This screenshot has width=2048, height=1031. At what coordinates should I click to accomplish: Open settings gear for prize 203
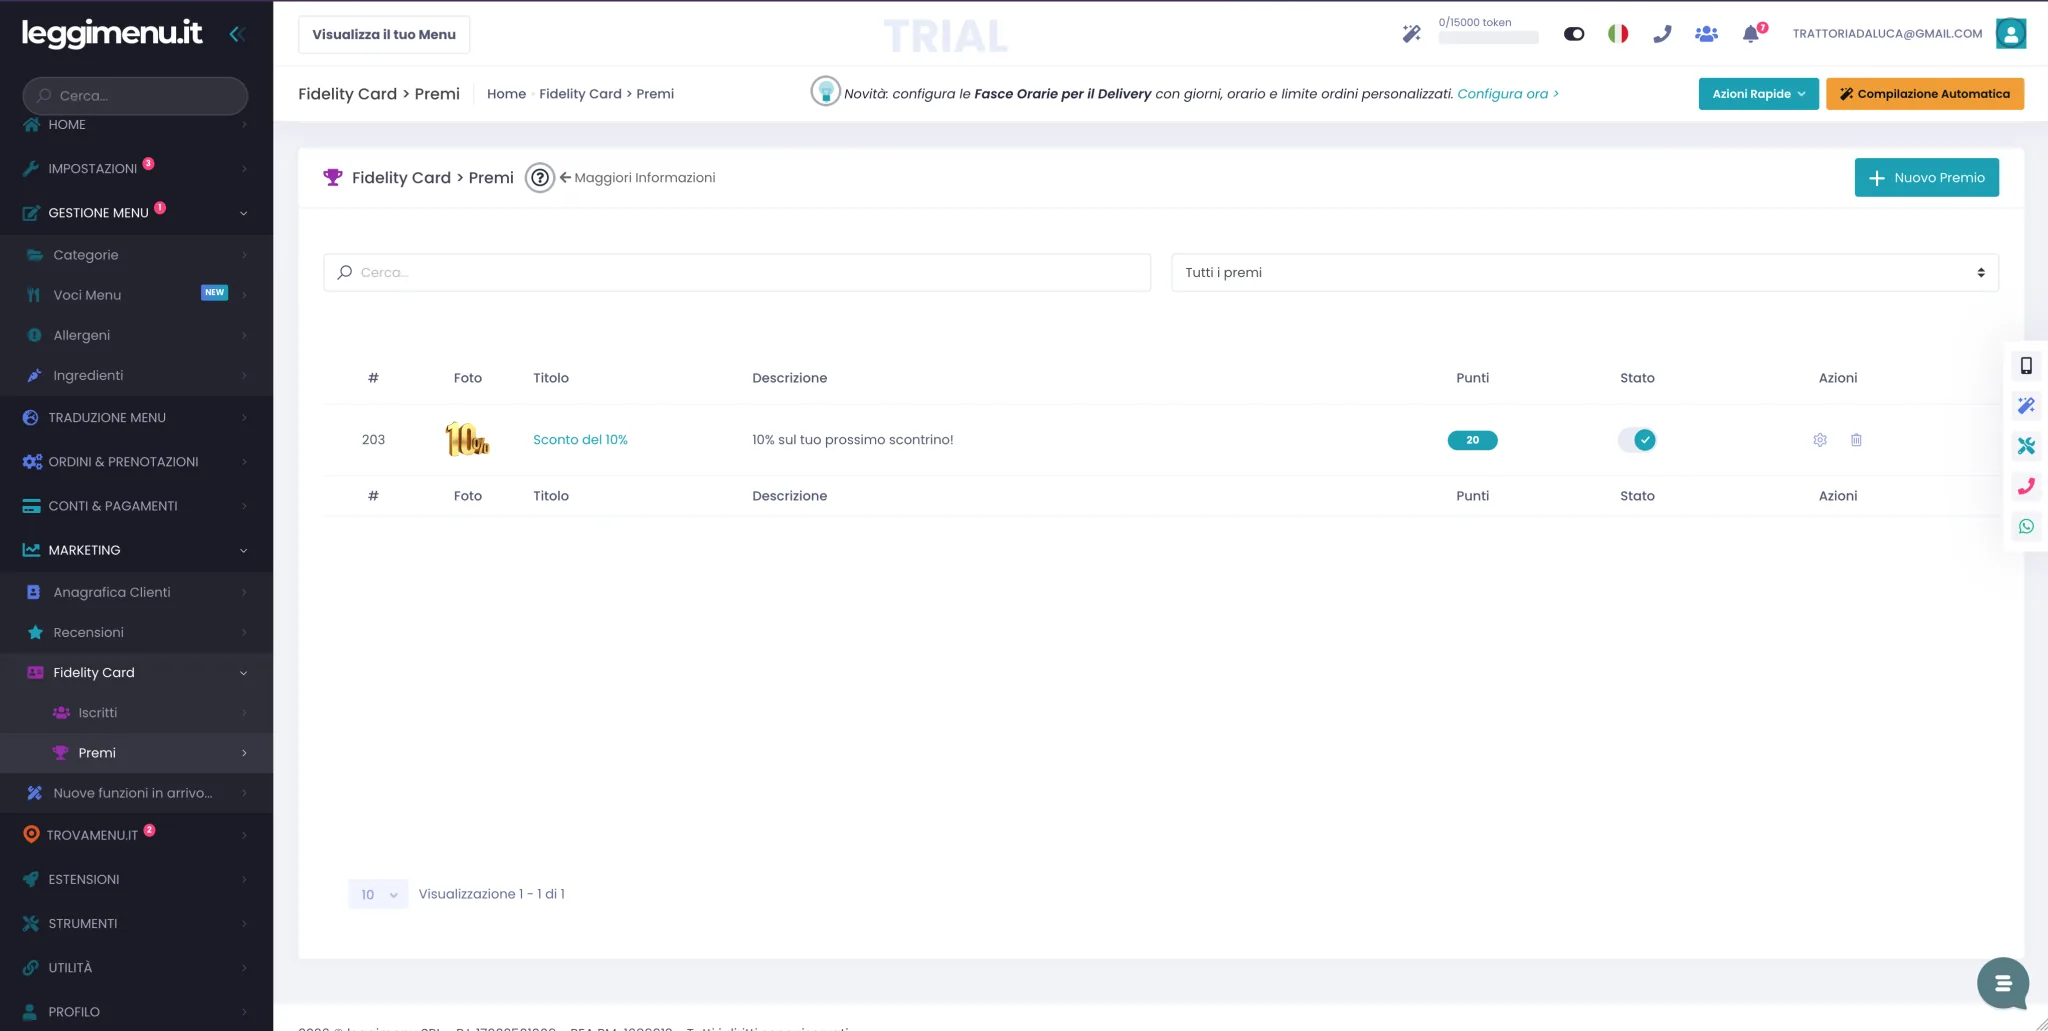pyautogui.click(x=1820, y=440)
